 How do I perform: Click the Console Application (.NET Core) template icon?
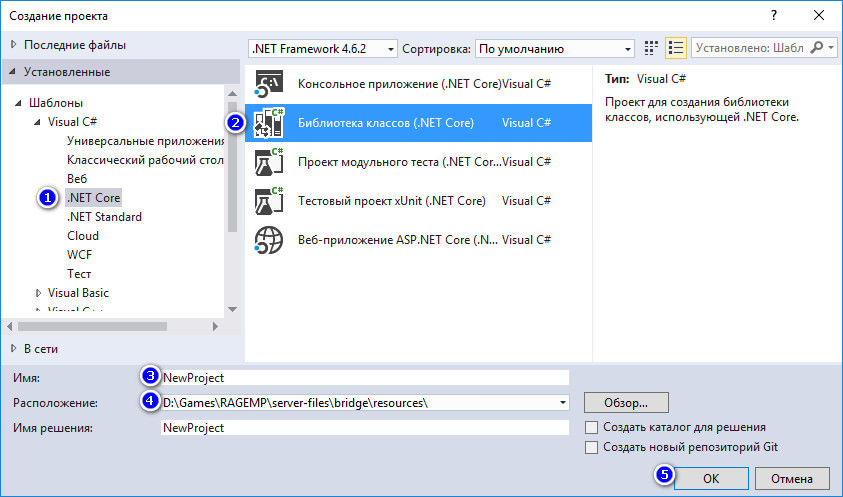click(x=268, y=84)
